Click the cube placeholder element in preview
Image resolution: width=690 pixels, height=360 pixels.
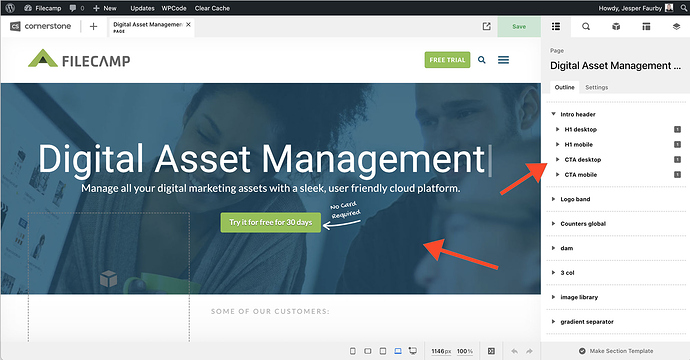(108, 279)
